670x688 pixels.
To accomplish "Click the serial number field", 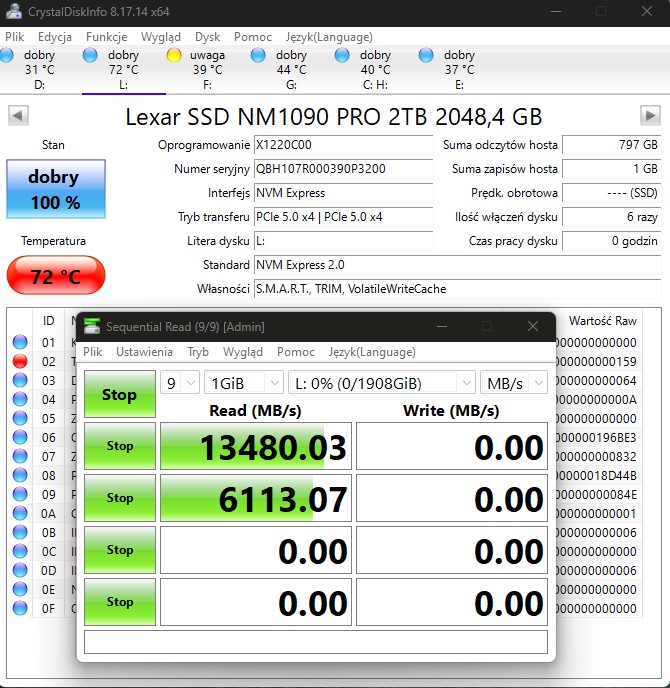I will [x=343, y=169].
